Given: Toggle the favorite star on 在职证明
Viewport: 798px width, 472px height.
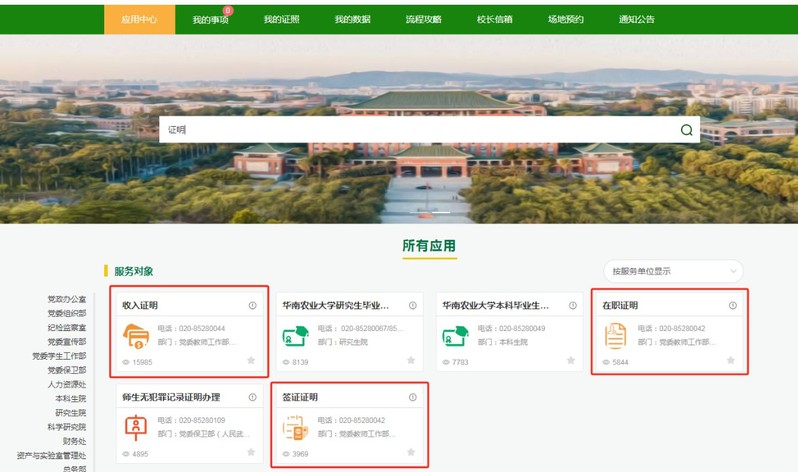Looking at the screenshot, I should (731, 361).
